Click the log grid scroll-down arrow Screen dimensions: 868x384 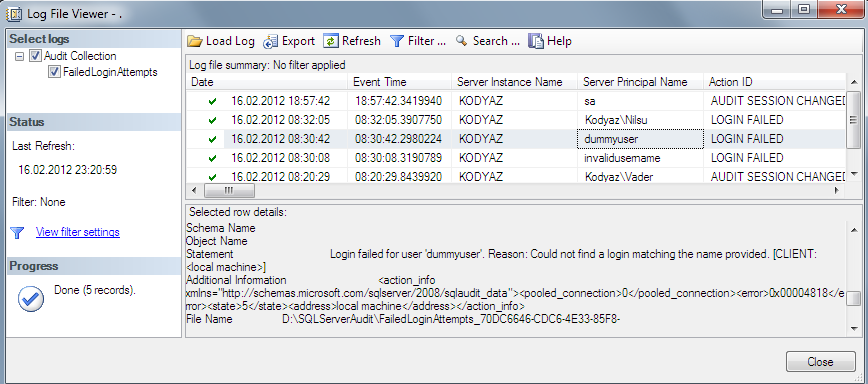[853, 174]
